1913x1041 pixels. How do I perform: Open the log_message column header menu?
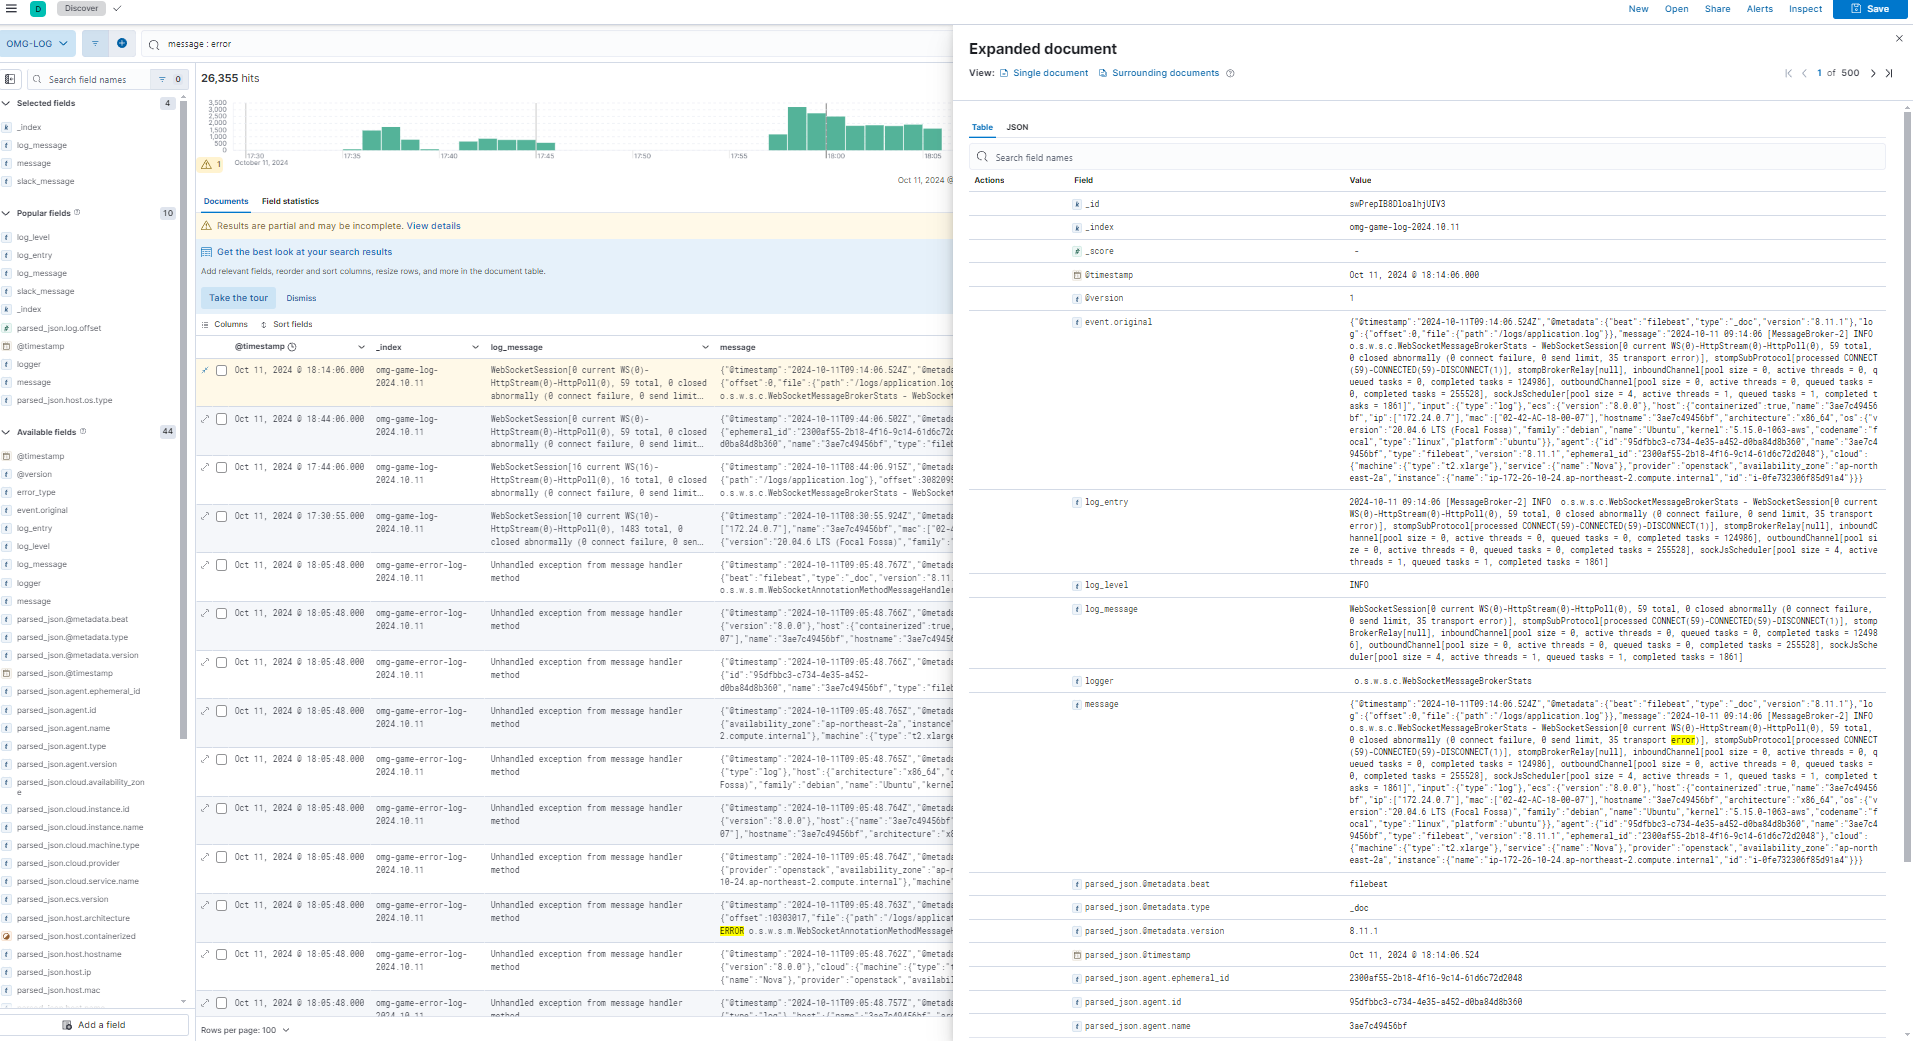(x=705, y=347)
